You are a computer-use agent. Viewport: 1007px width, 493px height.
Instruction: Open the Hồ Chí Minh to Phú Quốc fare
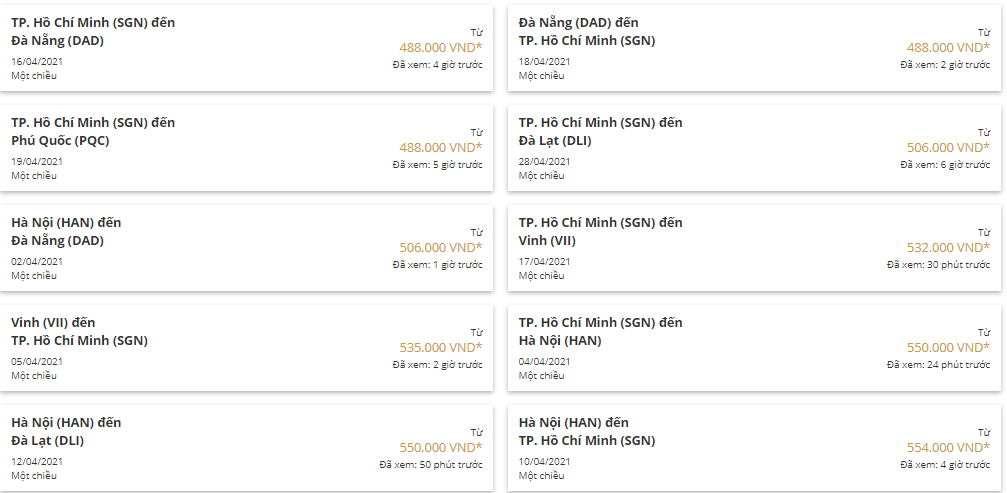(93, 131)
